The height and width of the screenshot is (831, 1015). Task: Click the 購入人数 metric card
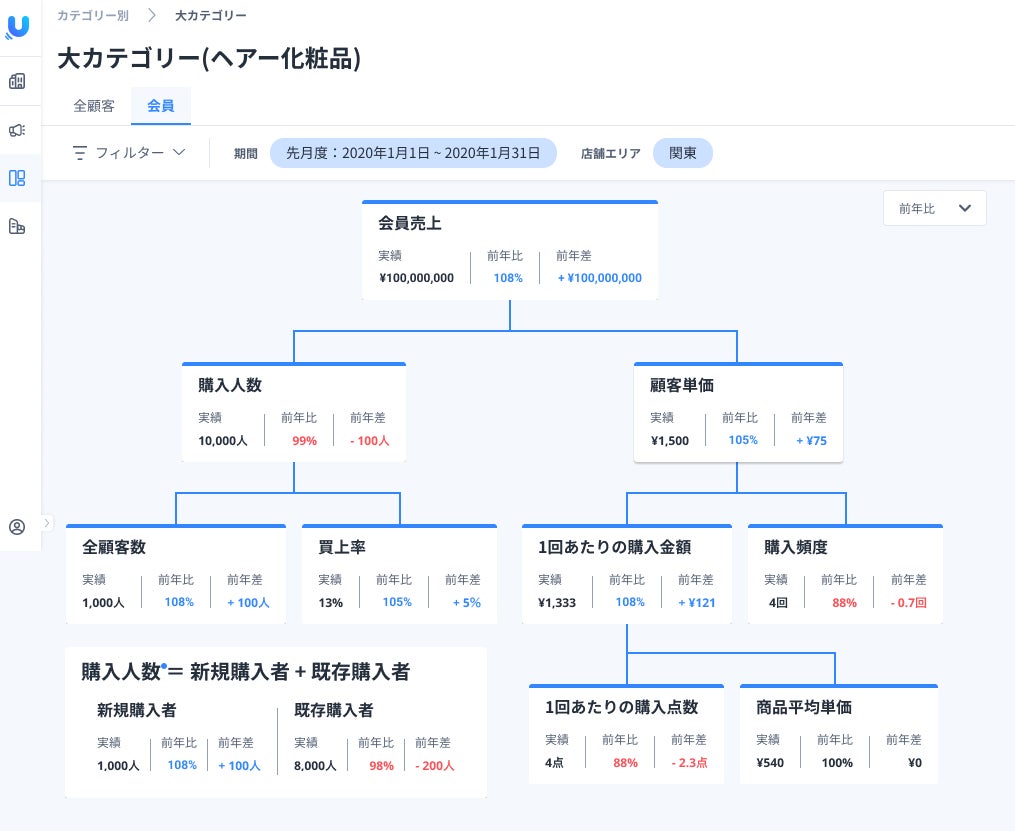293,411
